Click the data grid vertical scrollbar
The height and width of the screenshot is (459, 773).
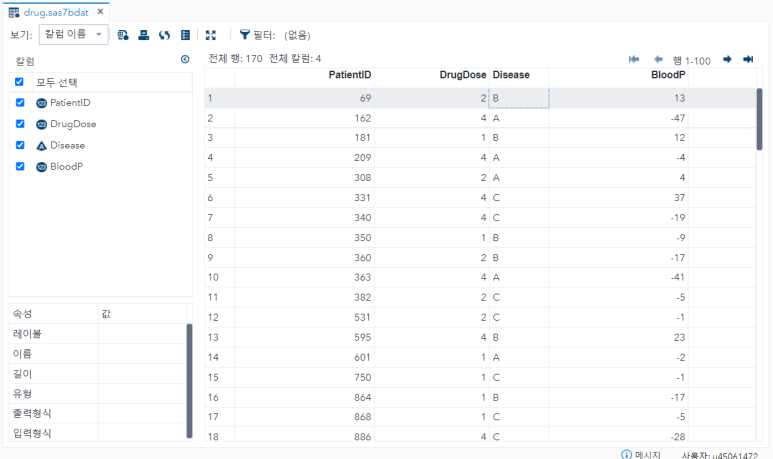coord(760,120)
